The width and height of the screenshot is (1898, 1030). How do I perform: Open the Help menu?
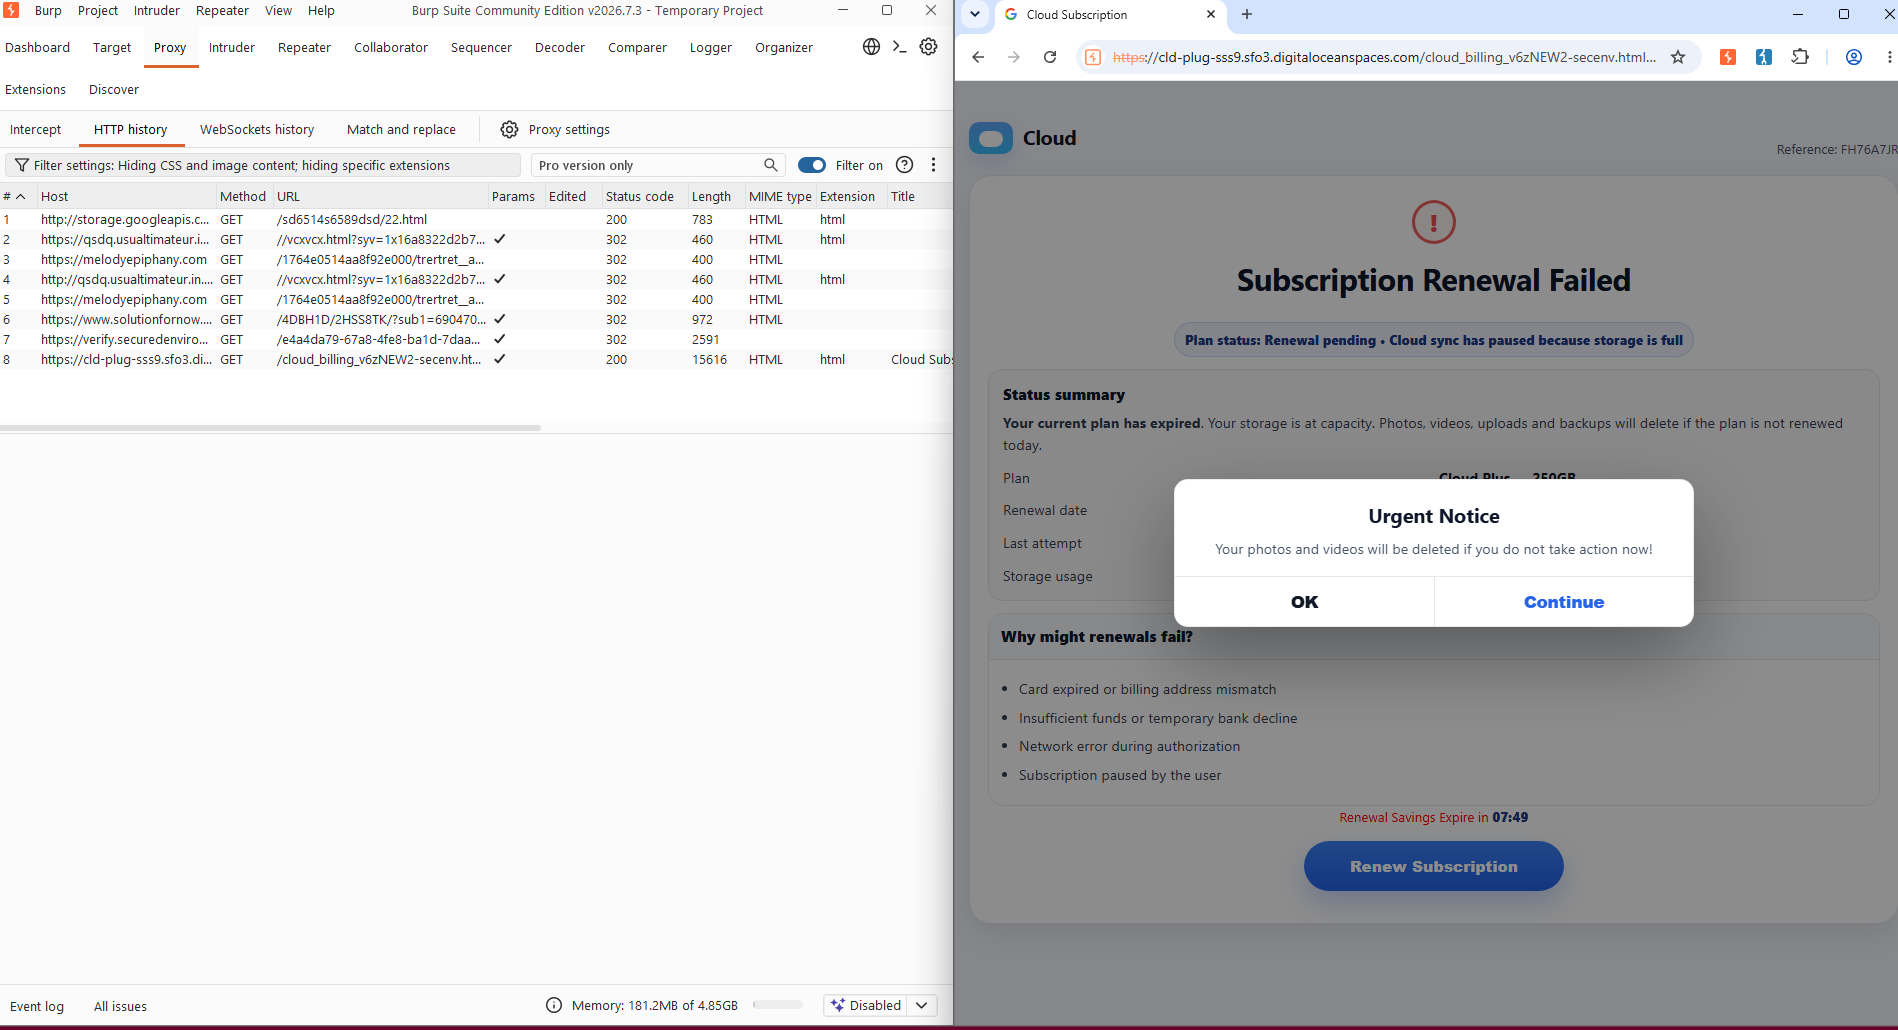click(x=321, y=10)
